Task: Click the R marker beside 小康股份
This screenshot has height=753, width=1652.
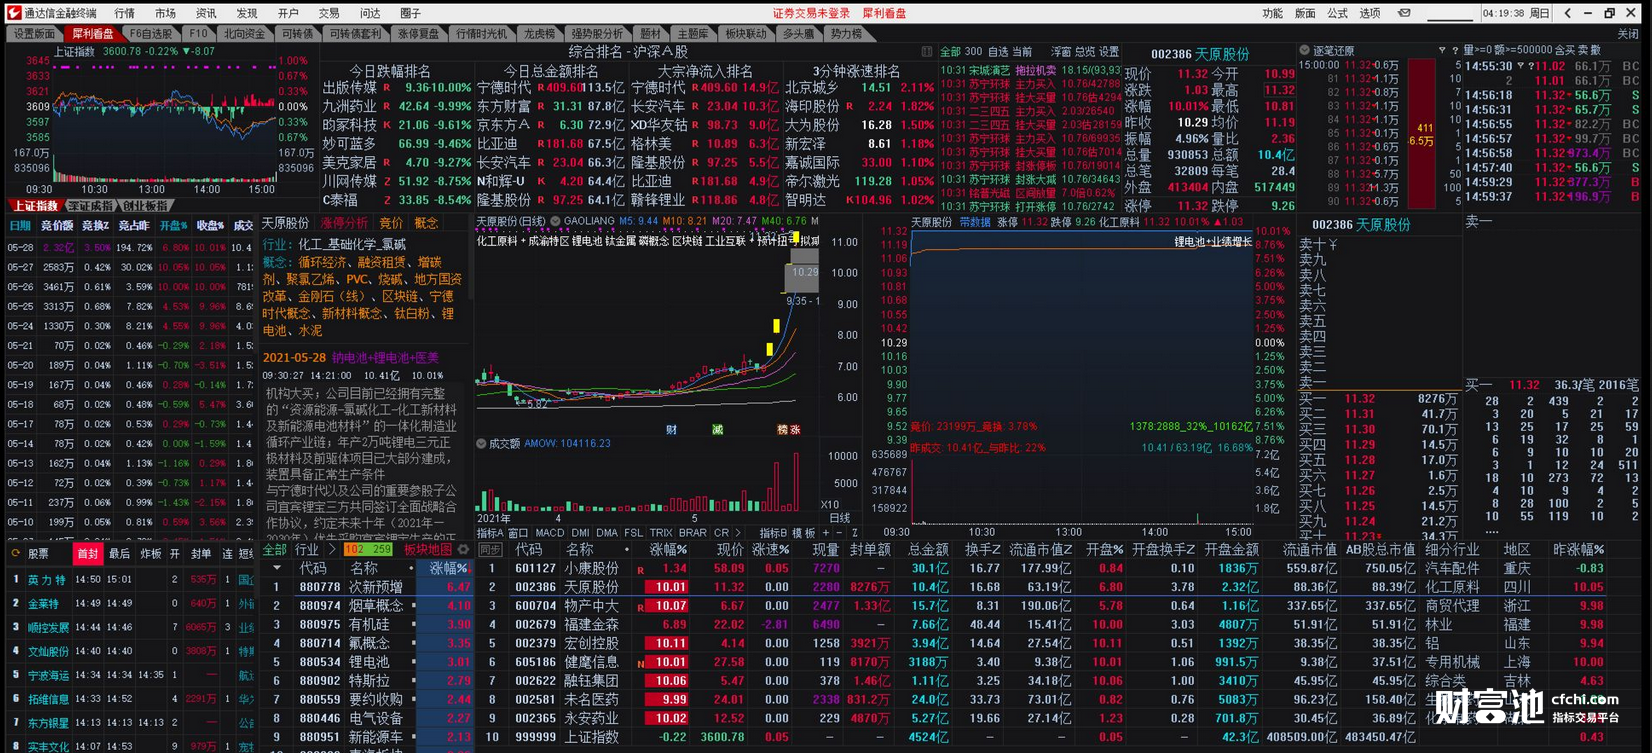Action: pos(641,569)
